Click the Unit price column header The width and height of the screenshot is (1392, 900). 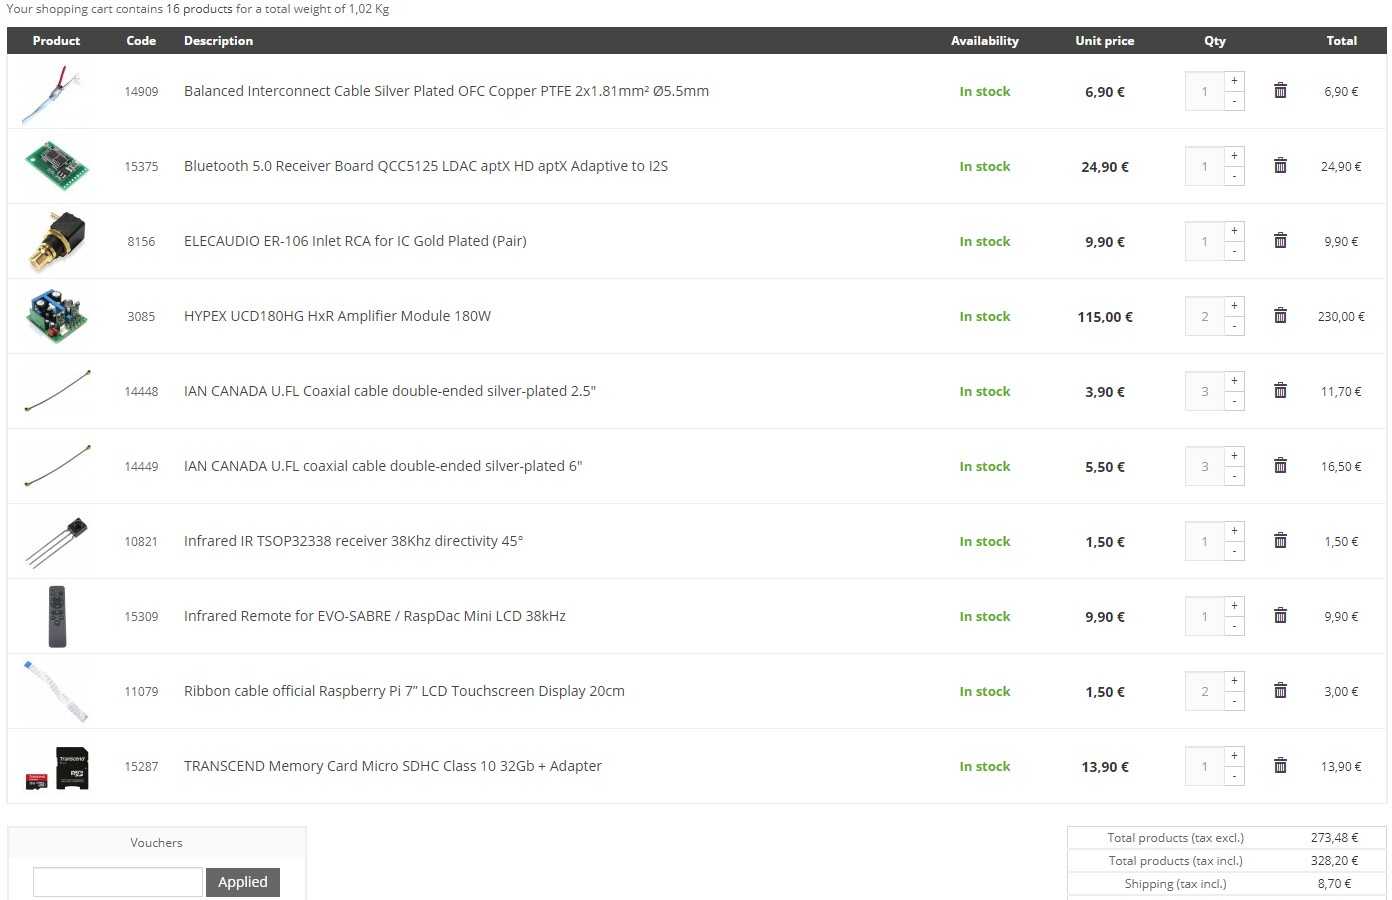click(x=1105, y=41)
